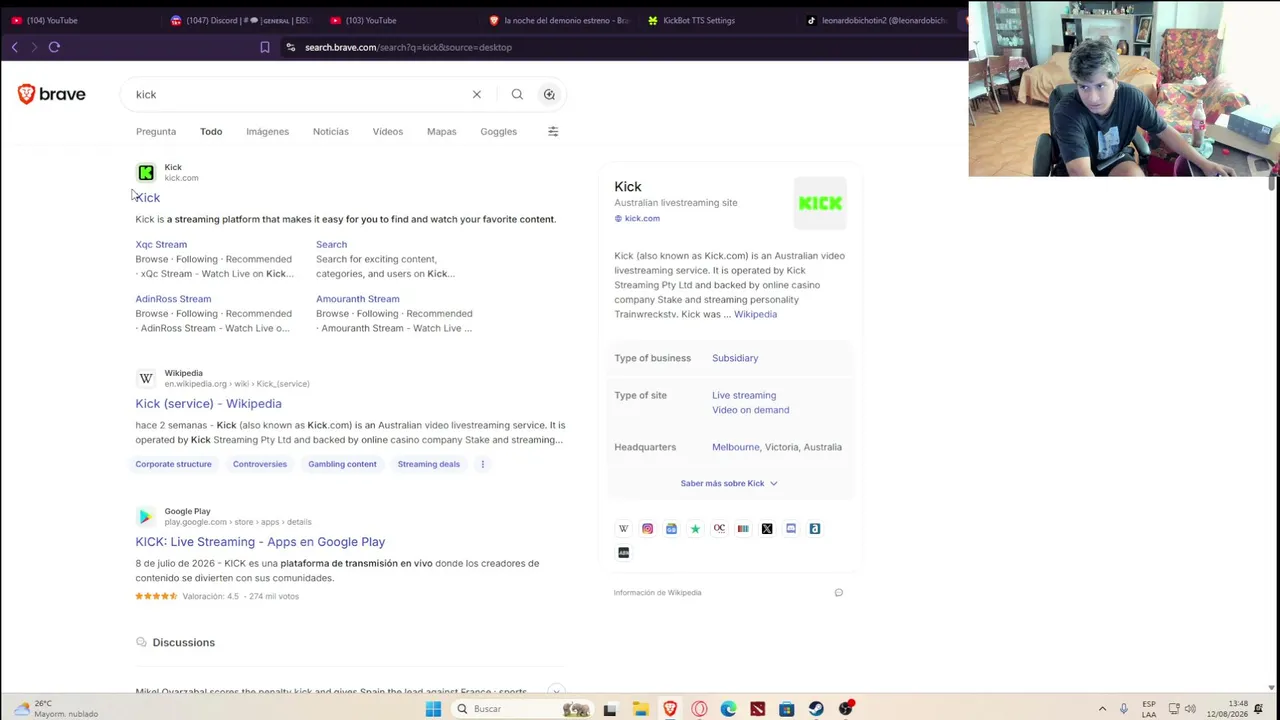The height and width of the screenshot is (720, 1280).
Task: Open the Instagram profile icon for Kick
Action: coord(647,528)
